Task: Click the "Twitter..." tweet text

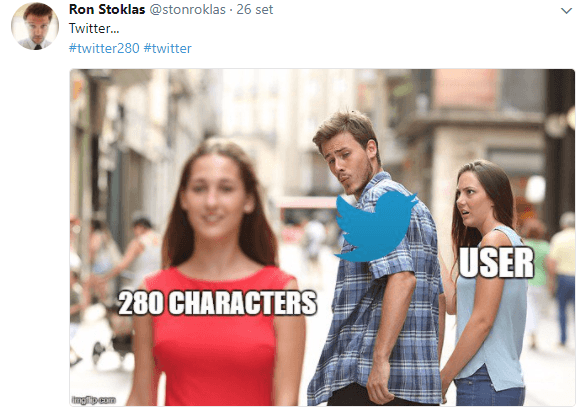Action: (x=94, y=29)
